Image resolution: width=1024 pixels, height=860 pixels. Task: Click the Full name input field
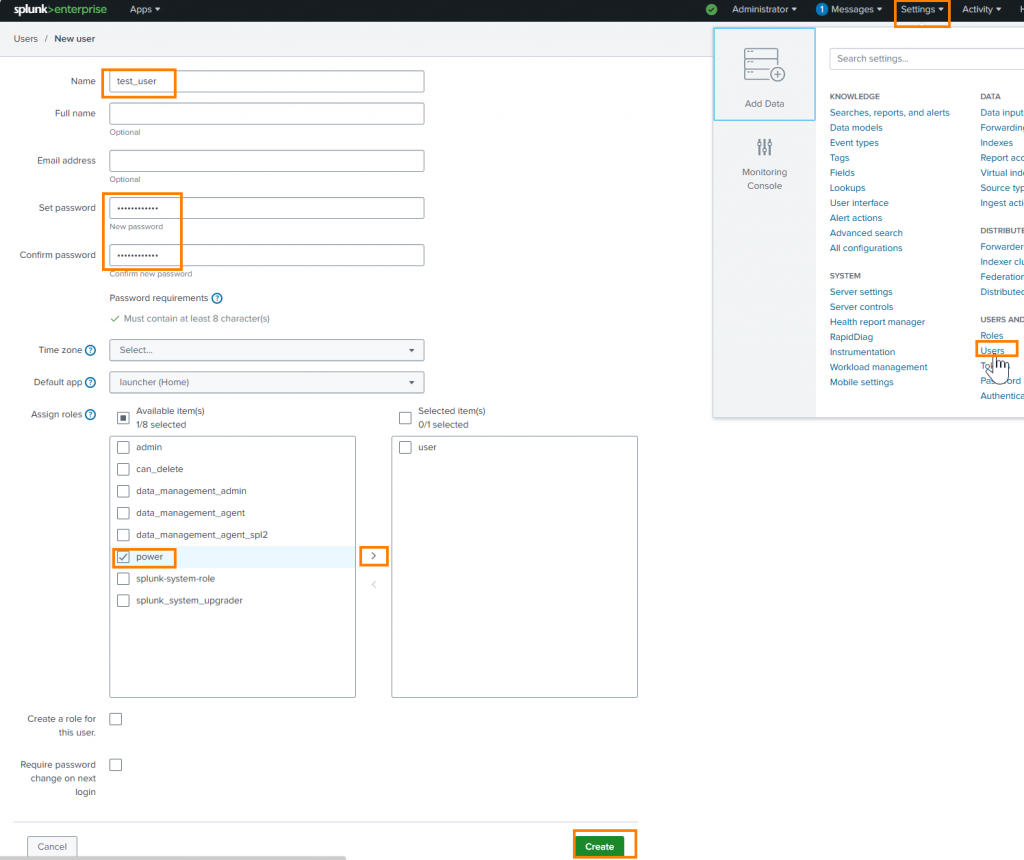coord(266,114)
